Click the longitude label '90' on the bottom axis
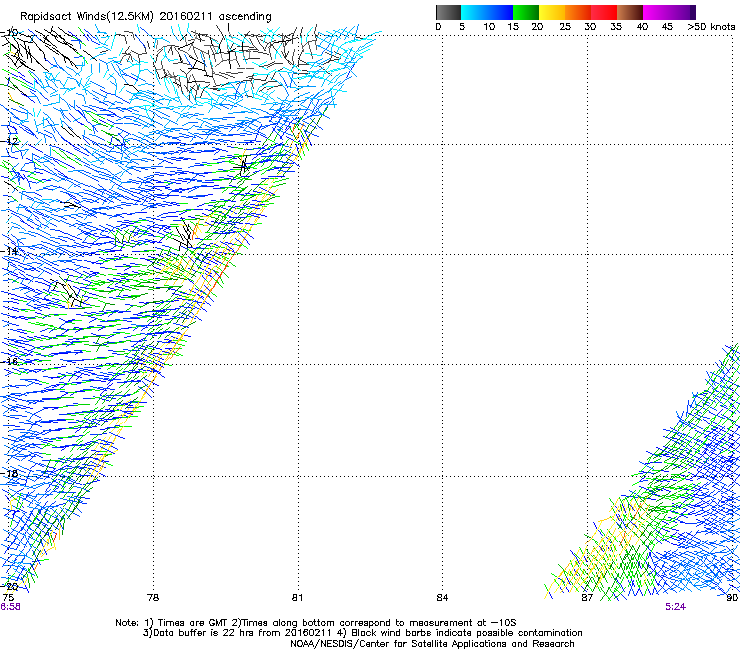This screenshot has width=740, height=650. coord(732,598)
